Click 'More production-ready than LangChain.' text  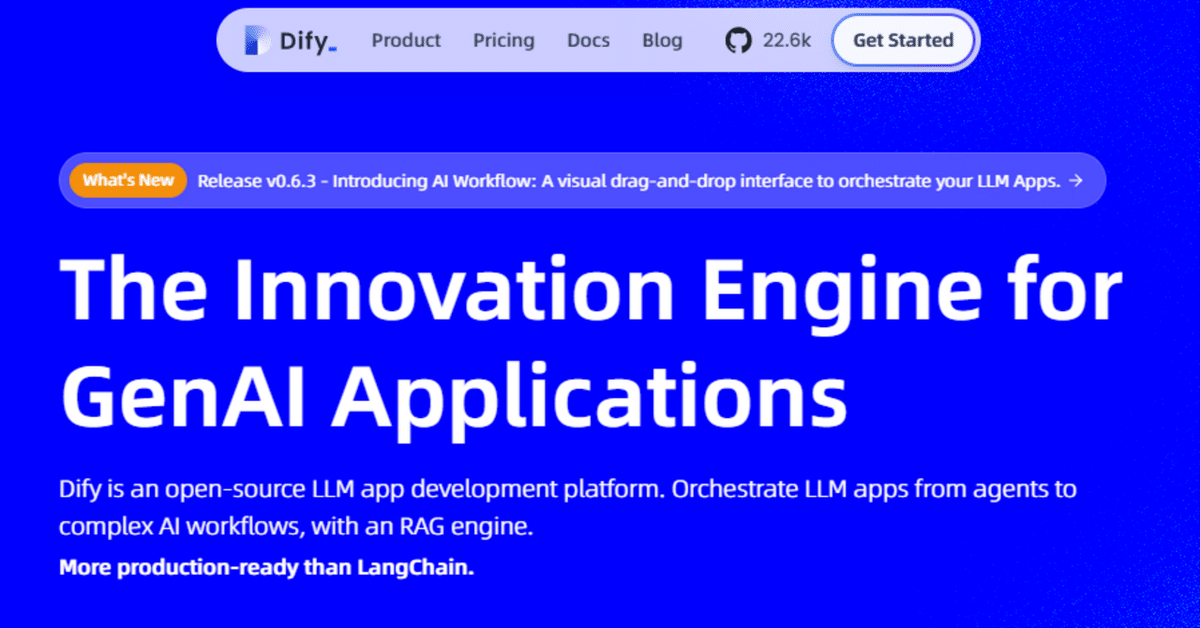pyautogui.click(x=266, y=568)
